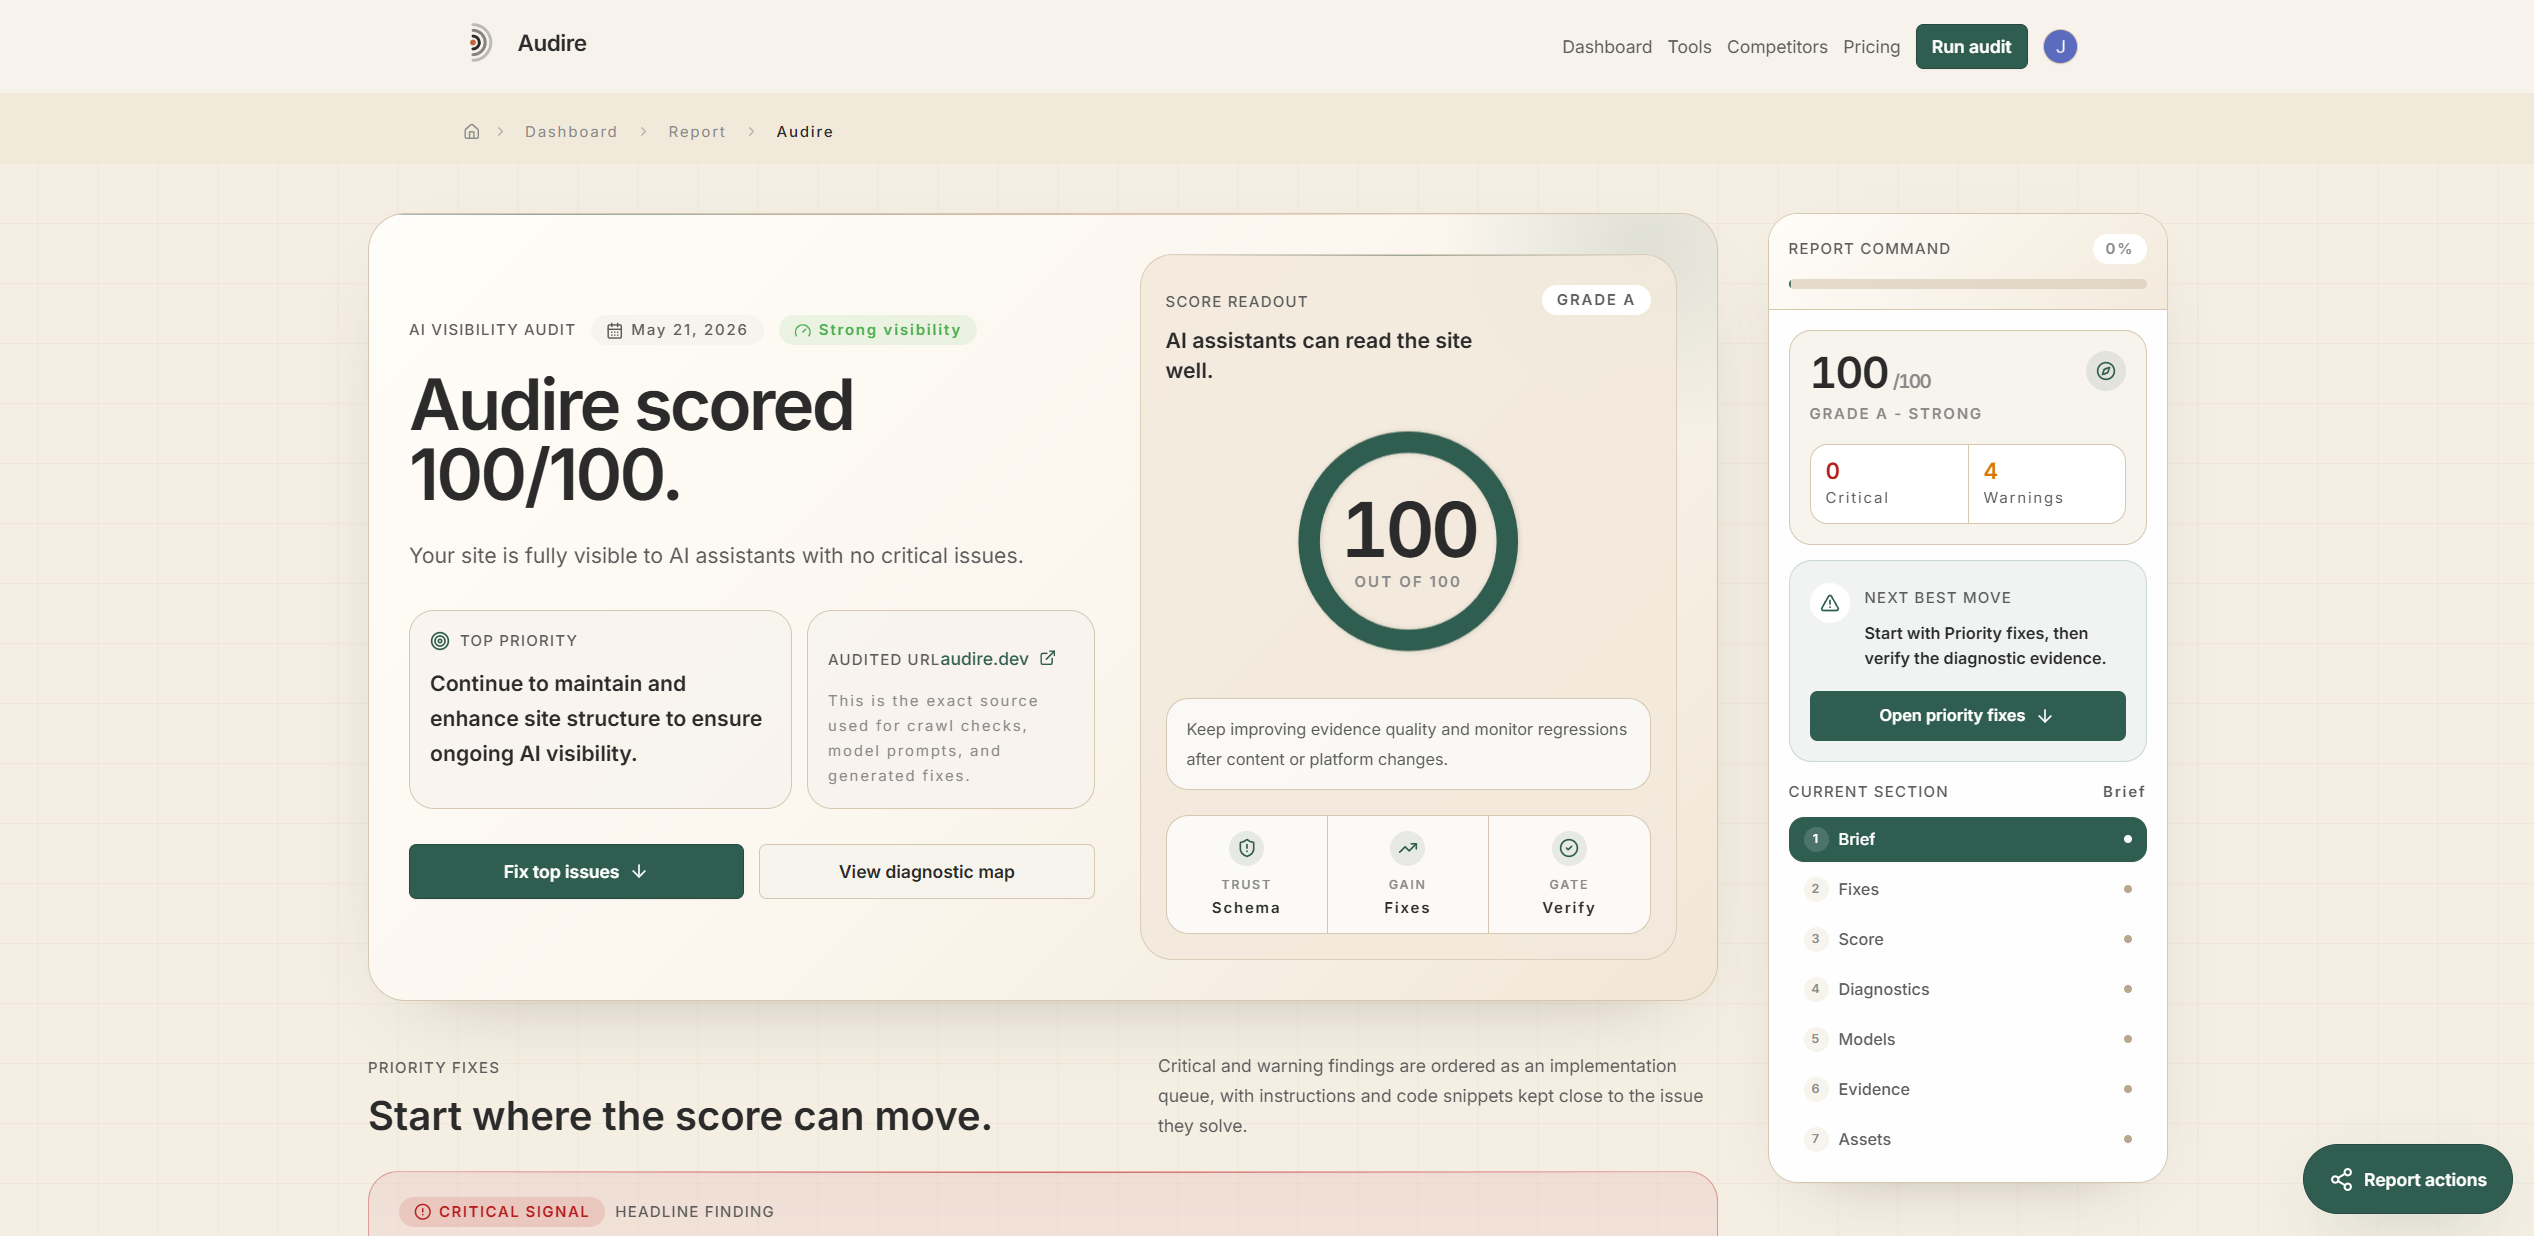The height and width of the screenshot is (1236, 2534).
Task: Jump to Diagnostics section in sidebar
Action: 1968,990
